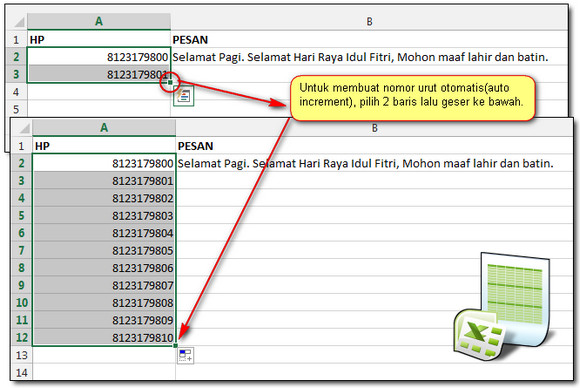Click empty cell A13 in lower spreadsheet
The width and height of the screenshot is (580, 388).
click(x=104, y=355)
